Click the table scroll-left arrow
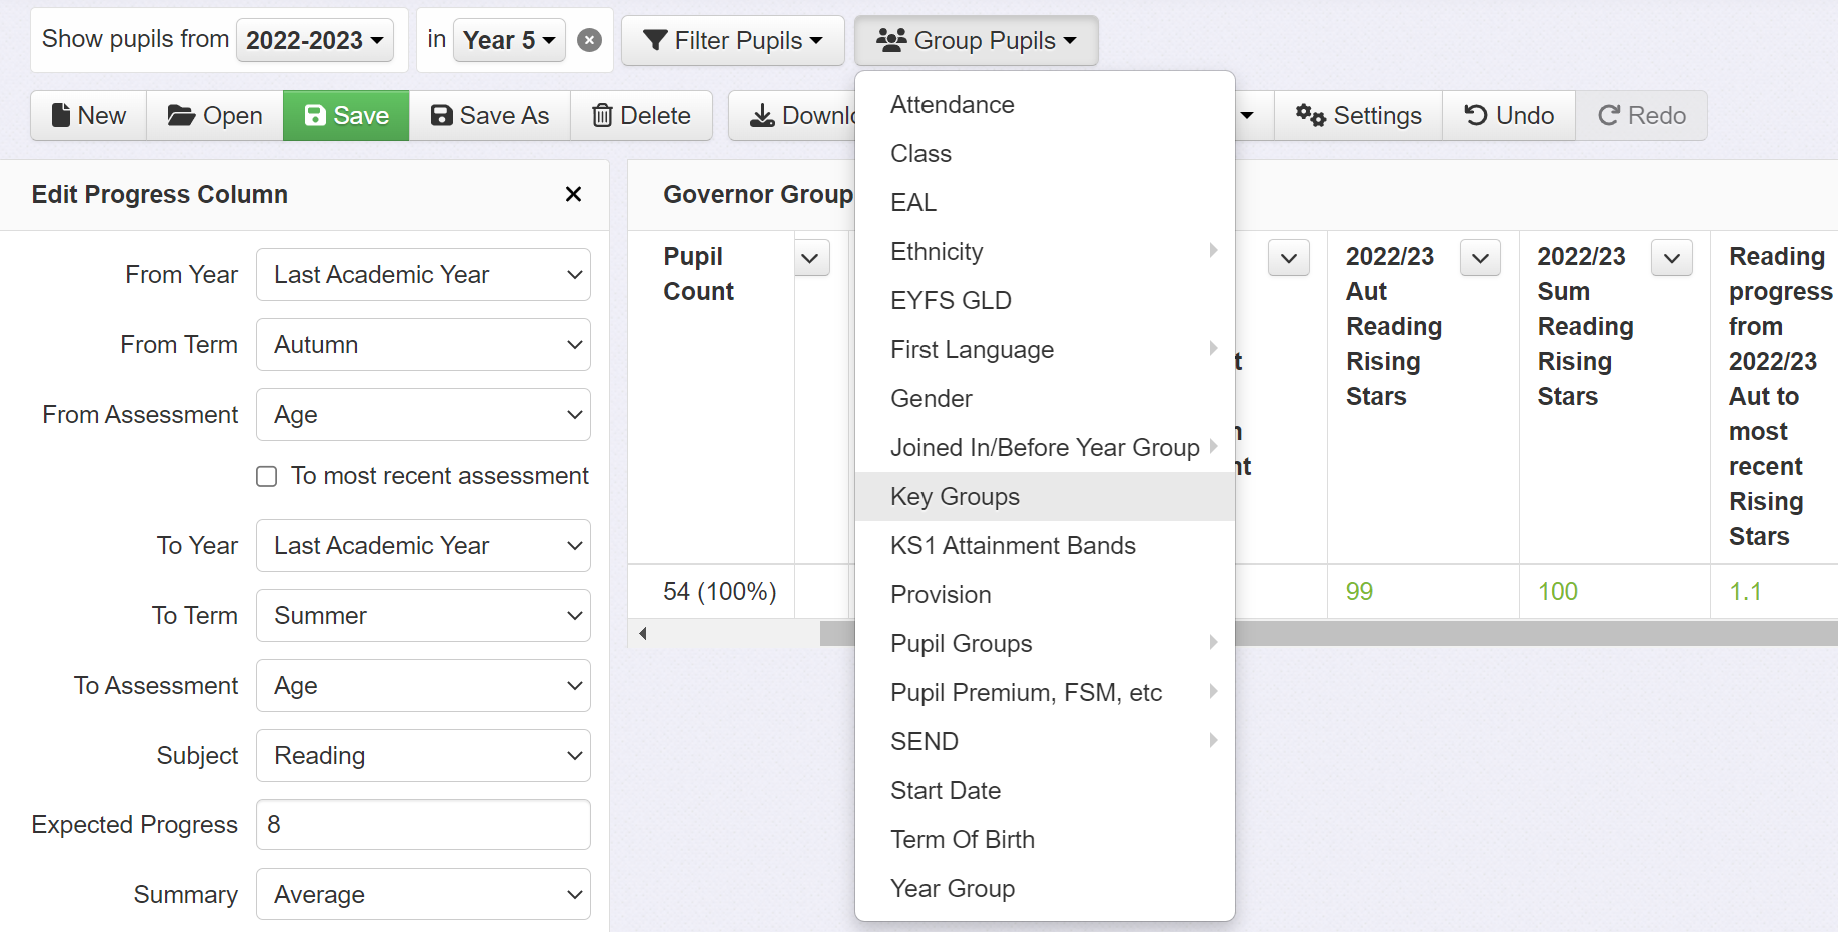1838x932 pixels. coord(643,633)
